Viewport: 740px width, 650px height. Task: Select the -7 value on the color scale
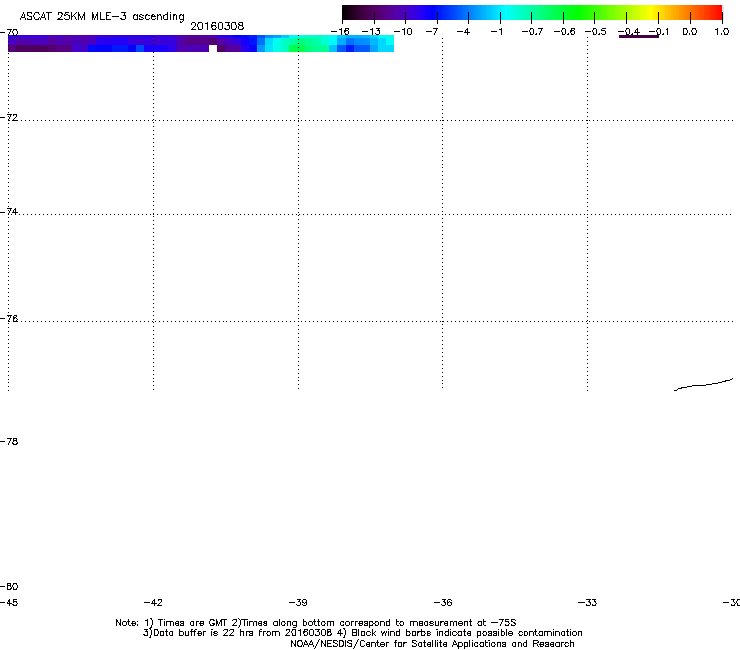point(432,32)
